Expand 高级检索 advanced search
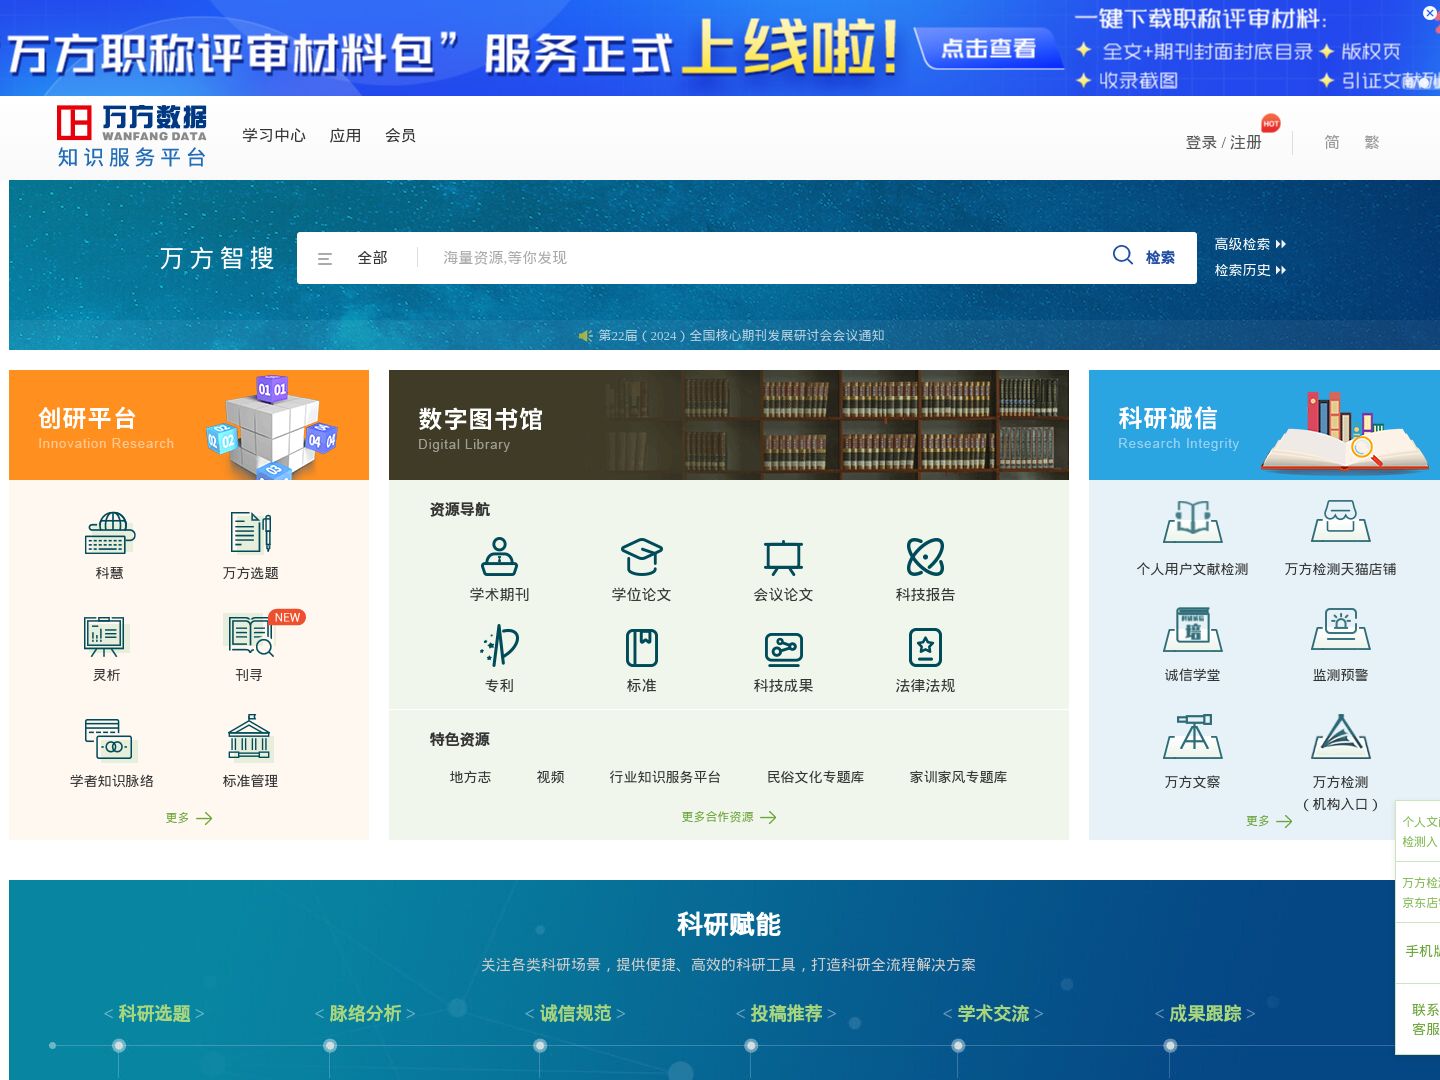 (1250, 244)
